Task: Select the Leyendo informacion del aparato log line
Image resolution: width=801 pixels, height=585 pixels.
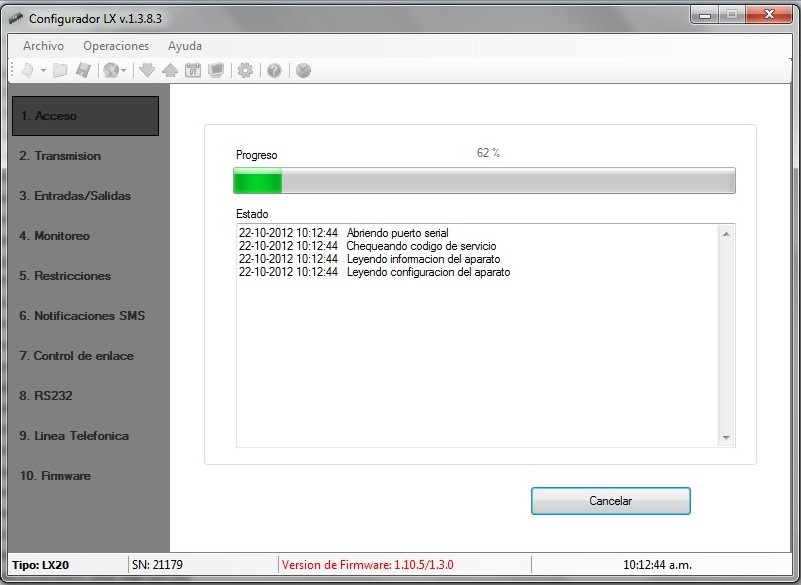Action: click(x=369, y=259)
